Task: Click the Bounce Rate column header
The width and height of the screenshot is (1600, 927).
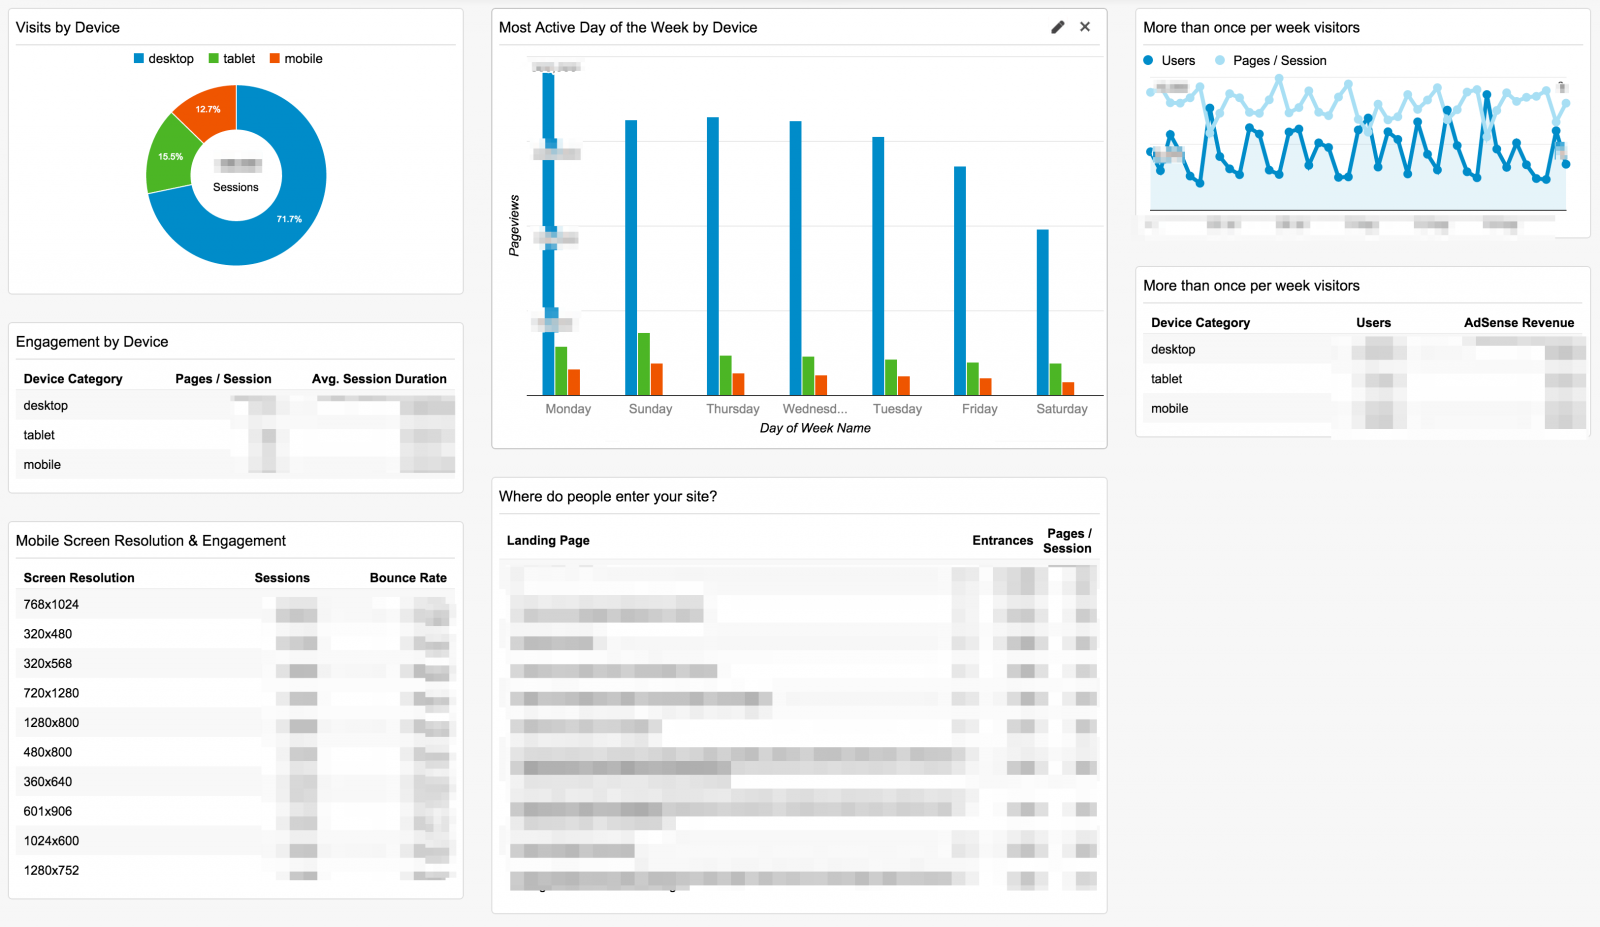Action: pyautogui.click(x=408, y=578)
